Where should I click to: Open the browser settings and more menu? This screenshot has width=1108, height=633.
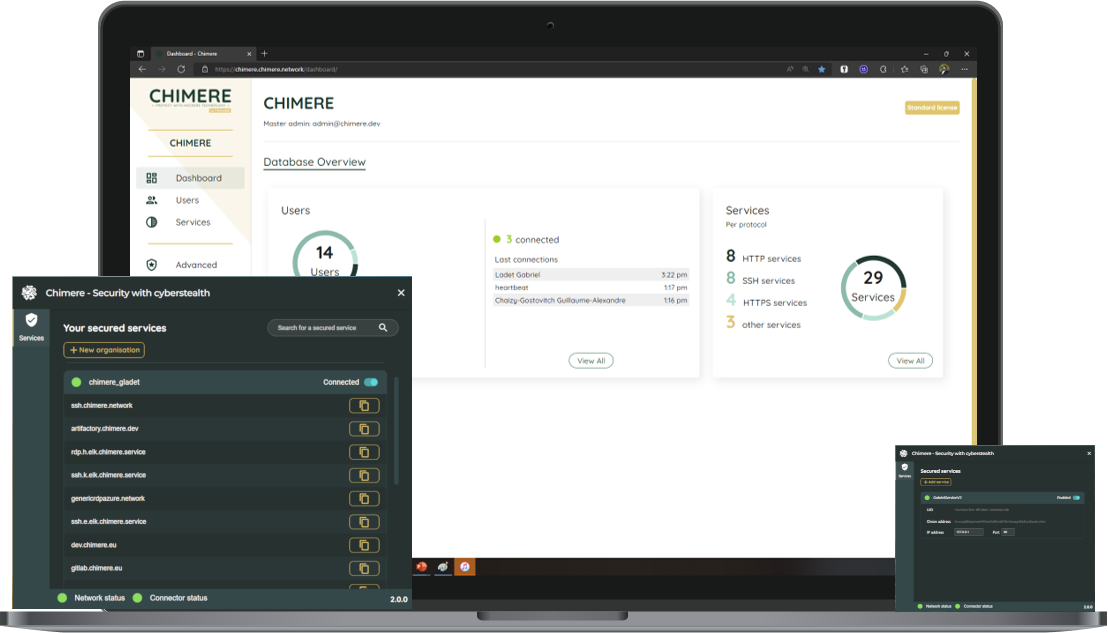(965, 69)
